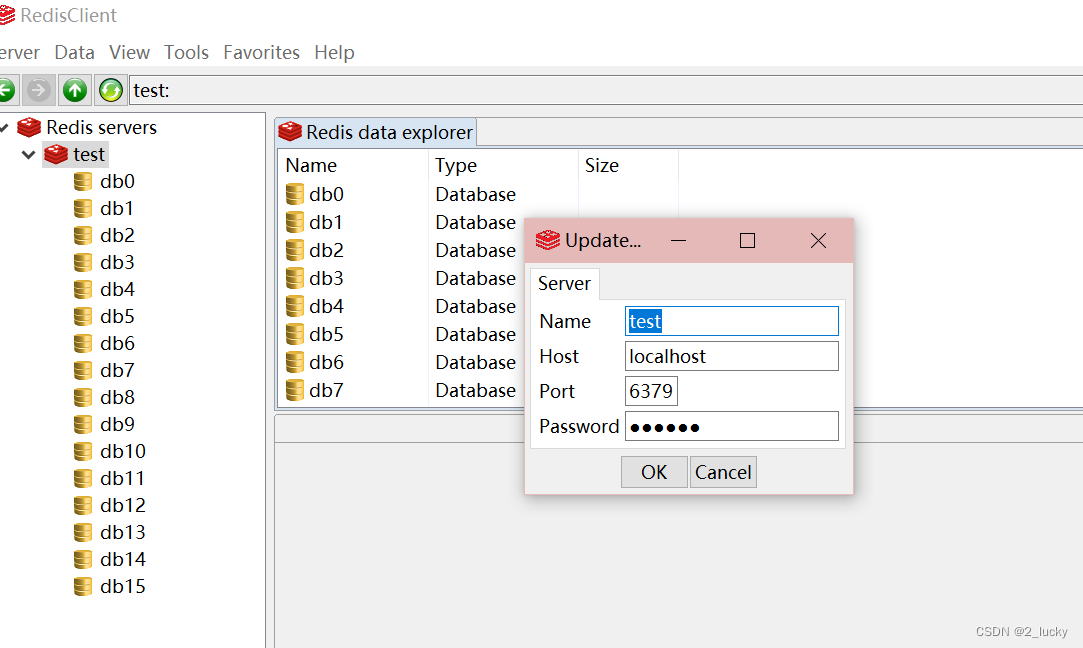This screenshot has height=648, width=1083.
Task: Click the green up-level arrow icon
Action: (74, 90)
